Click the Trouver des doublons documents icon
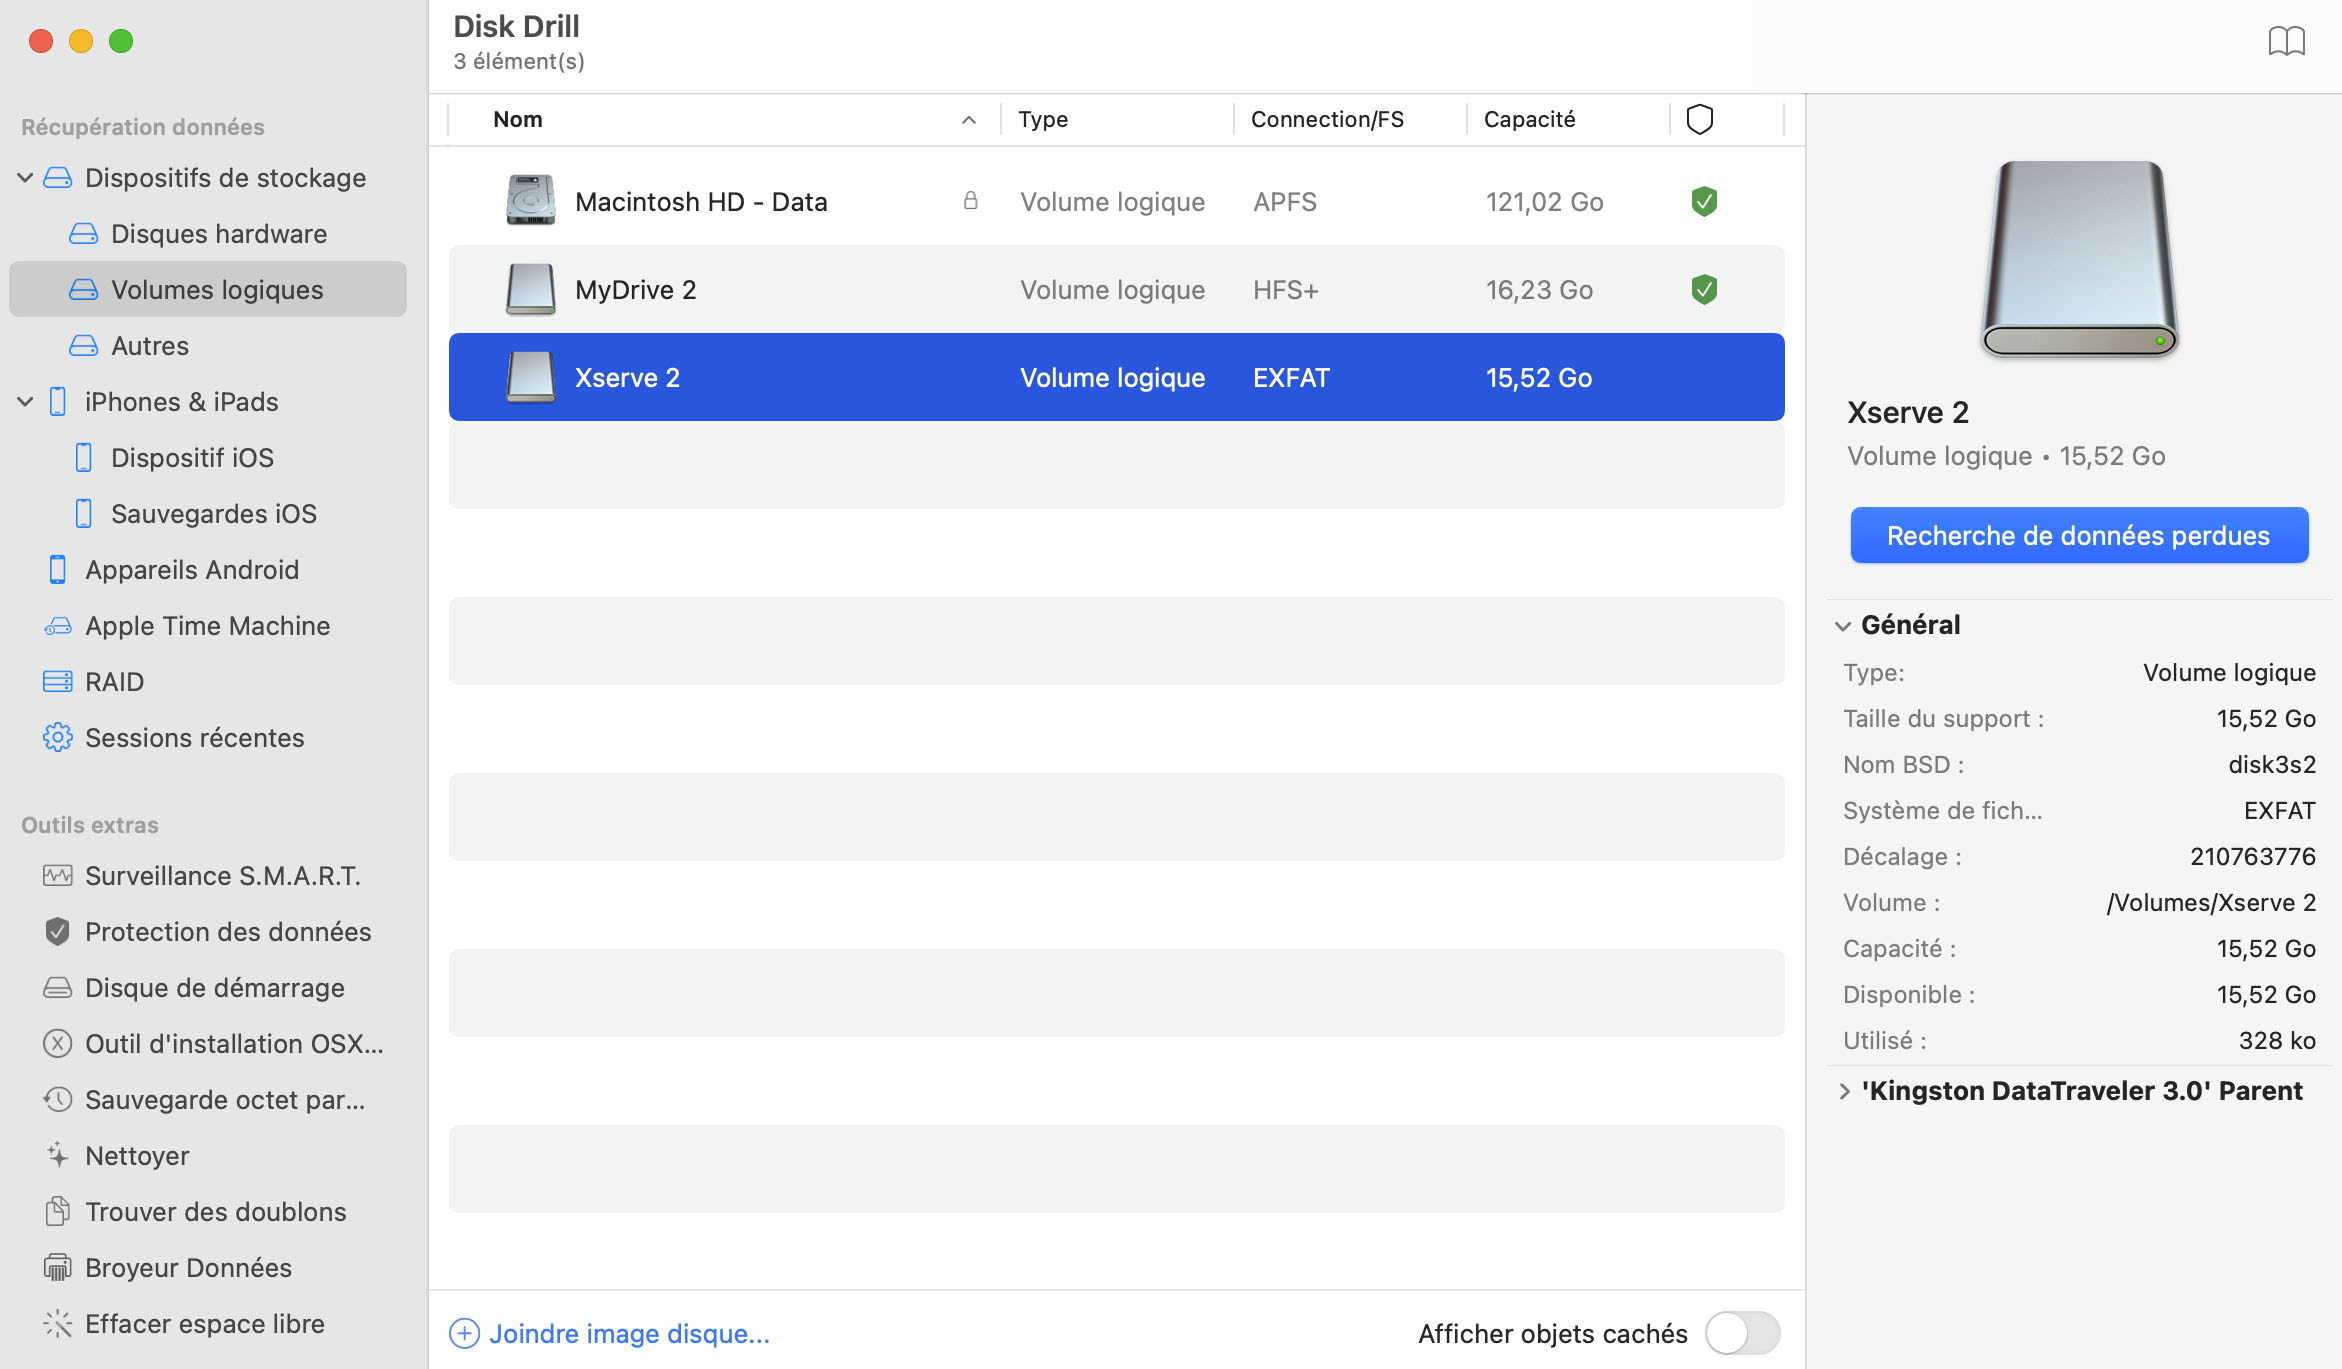2342x1369 pixels. click(x=58, y=1211)
